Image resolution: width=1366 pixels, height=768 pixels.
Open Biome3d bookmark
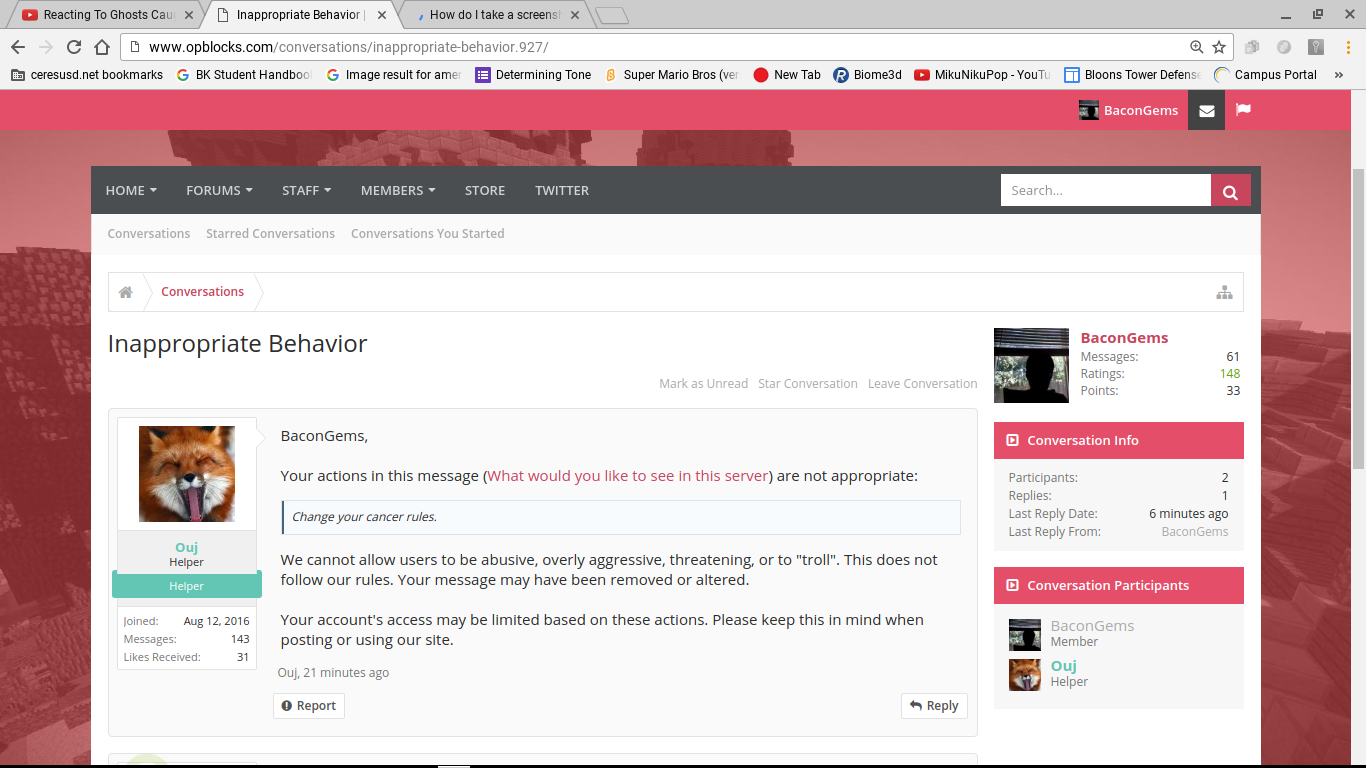point(867,75)
